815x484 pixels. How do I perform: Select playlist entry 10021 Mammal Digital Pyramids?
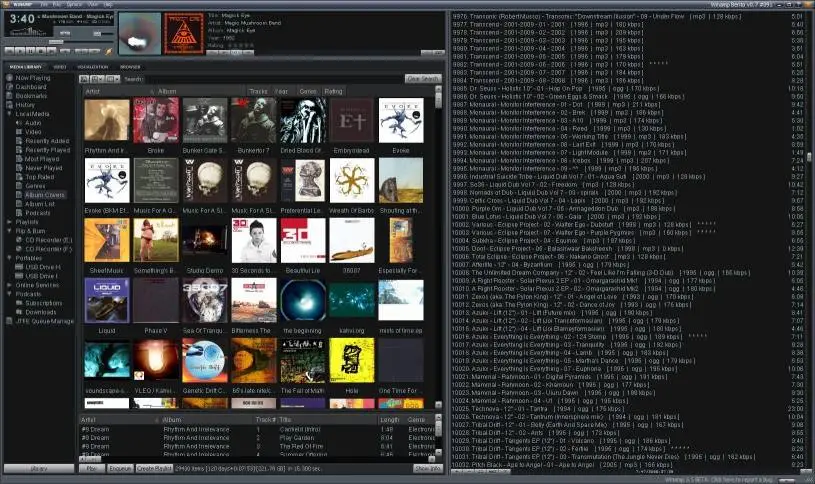(x=627, y=377)
